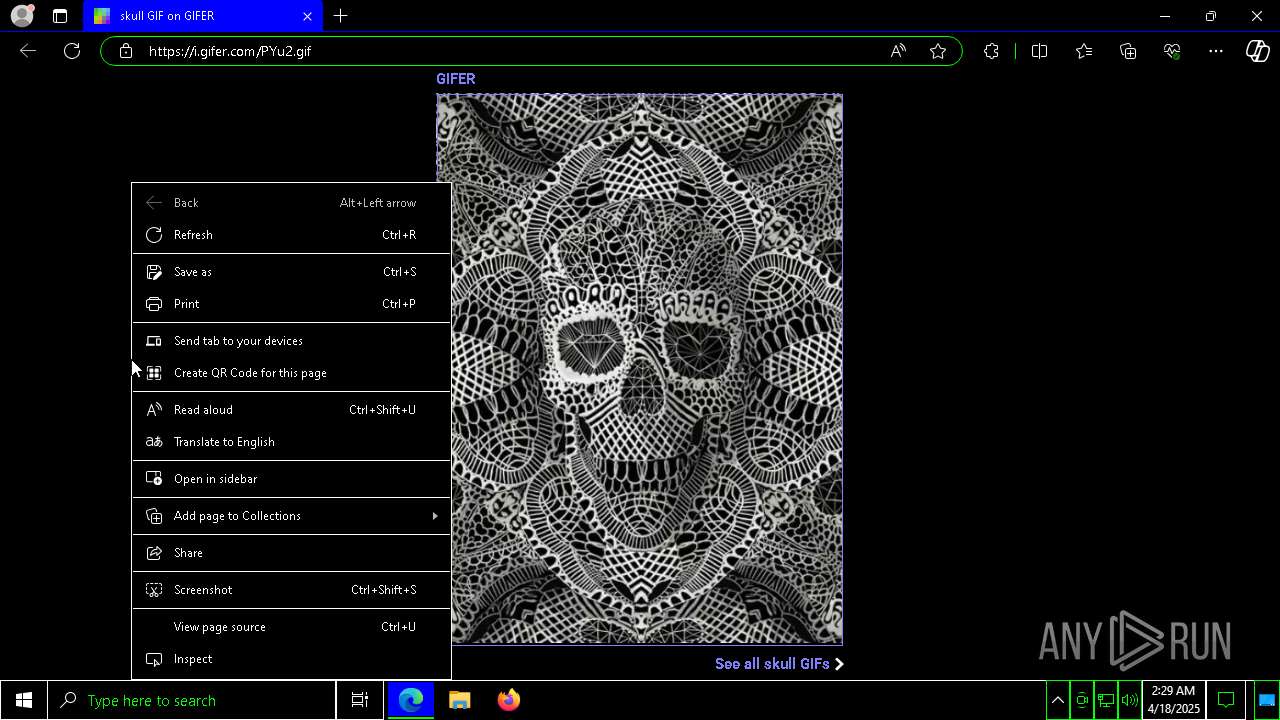The image size is (1280, 720).
Task: Switch to Microsoft Edge taskbar icon
Action: tap(411, 700)
